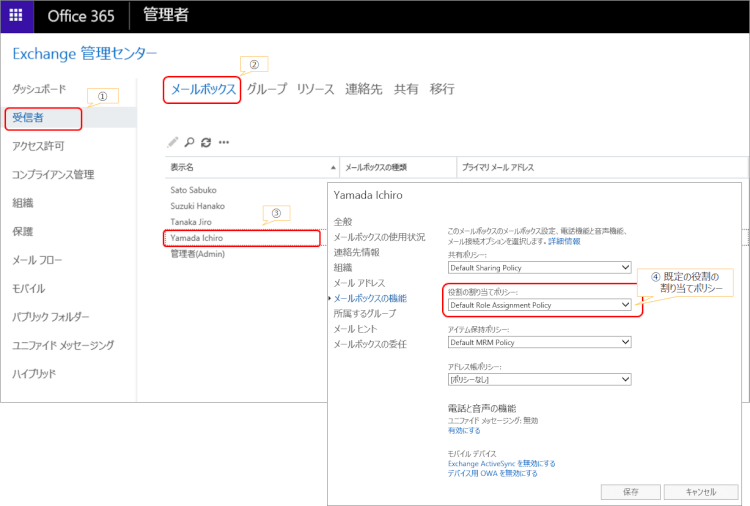Switch to the 共有 tab
Image resolution: width=750 pixels, height=506 pixels.
click(x=406, y=89)
